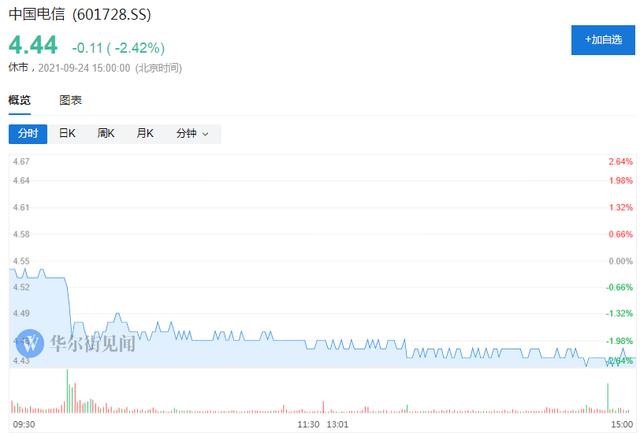The height and width of the screenshot is (433, 640).
Task: Click the change value -0.11 ( -2.42%)
Action: (118, 48)
